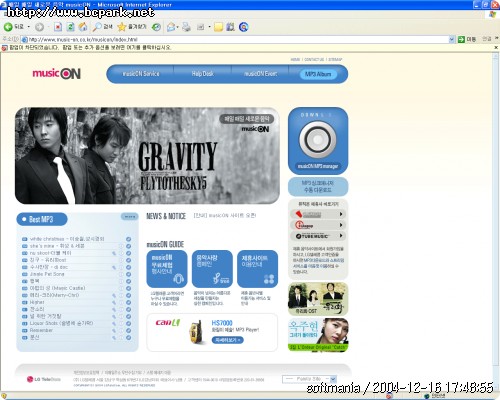The width and height of the screenshot is (500, 400).
Task: Click the partner site guide tile
Action: point(257,269)
